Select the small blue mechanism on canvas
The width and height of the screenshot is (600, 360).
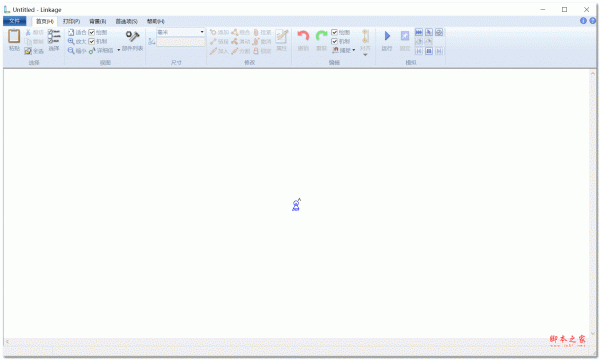point(296,205)
